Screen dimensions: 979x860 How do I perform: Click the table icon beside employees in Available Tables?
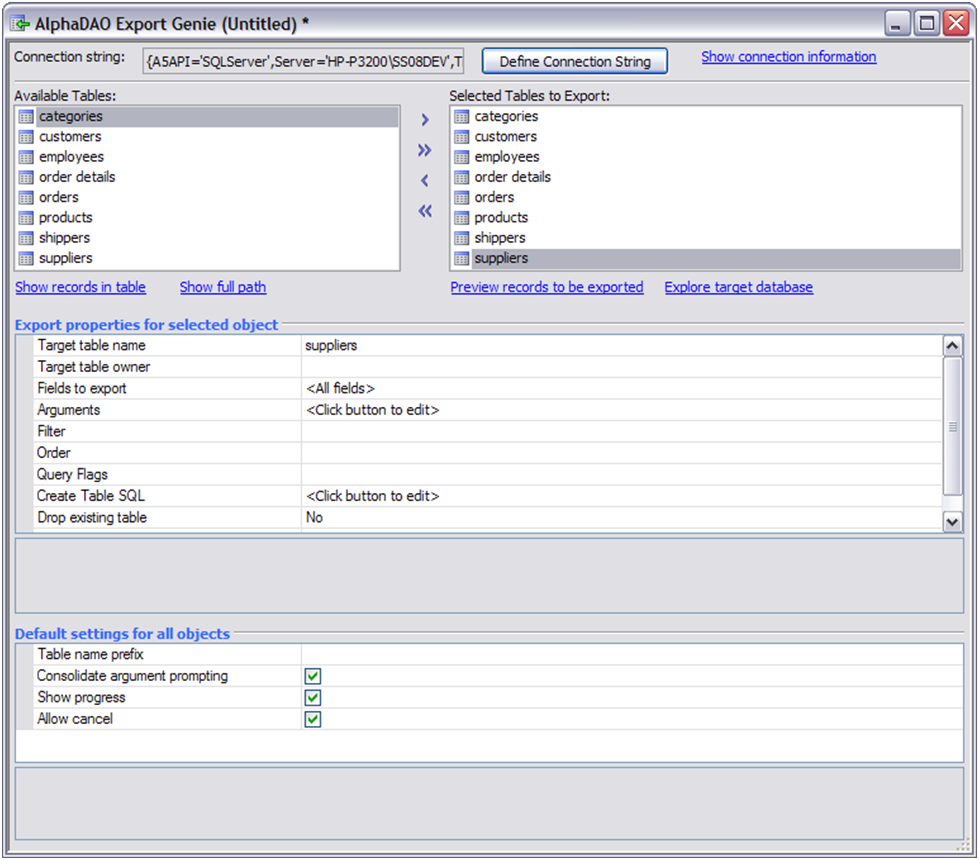coord(26,157)
